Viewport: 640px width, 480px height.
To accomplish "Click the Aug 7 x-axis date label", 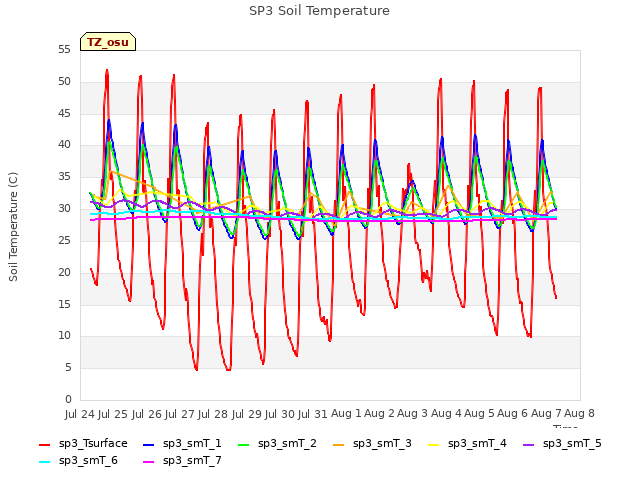I will tap(546, 413).
